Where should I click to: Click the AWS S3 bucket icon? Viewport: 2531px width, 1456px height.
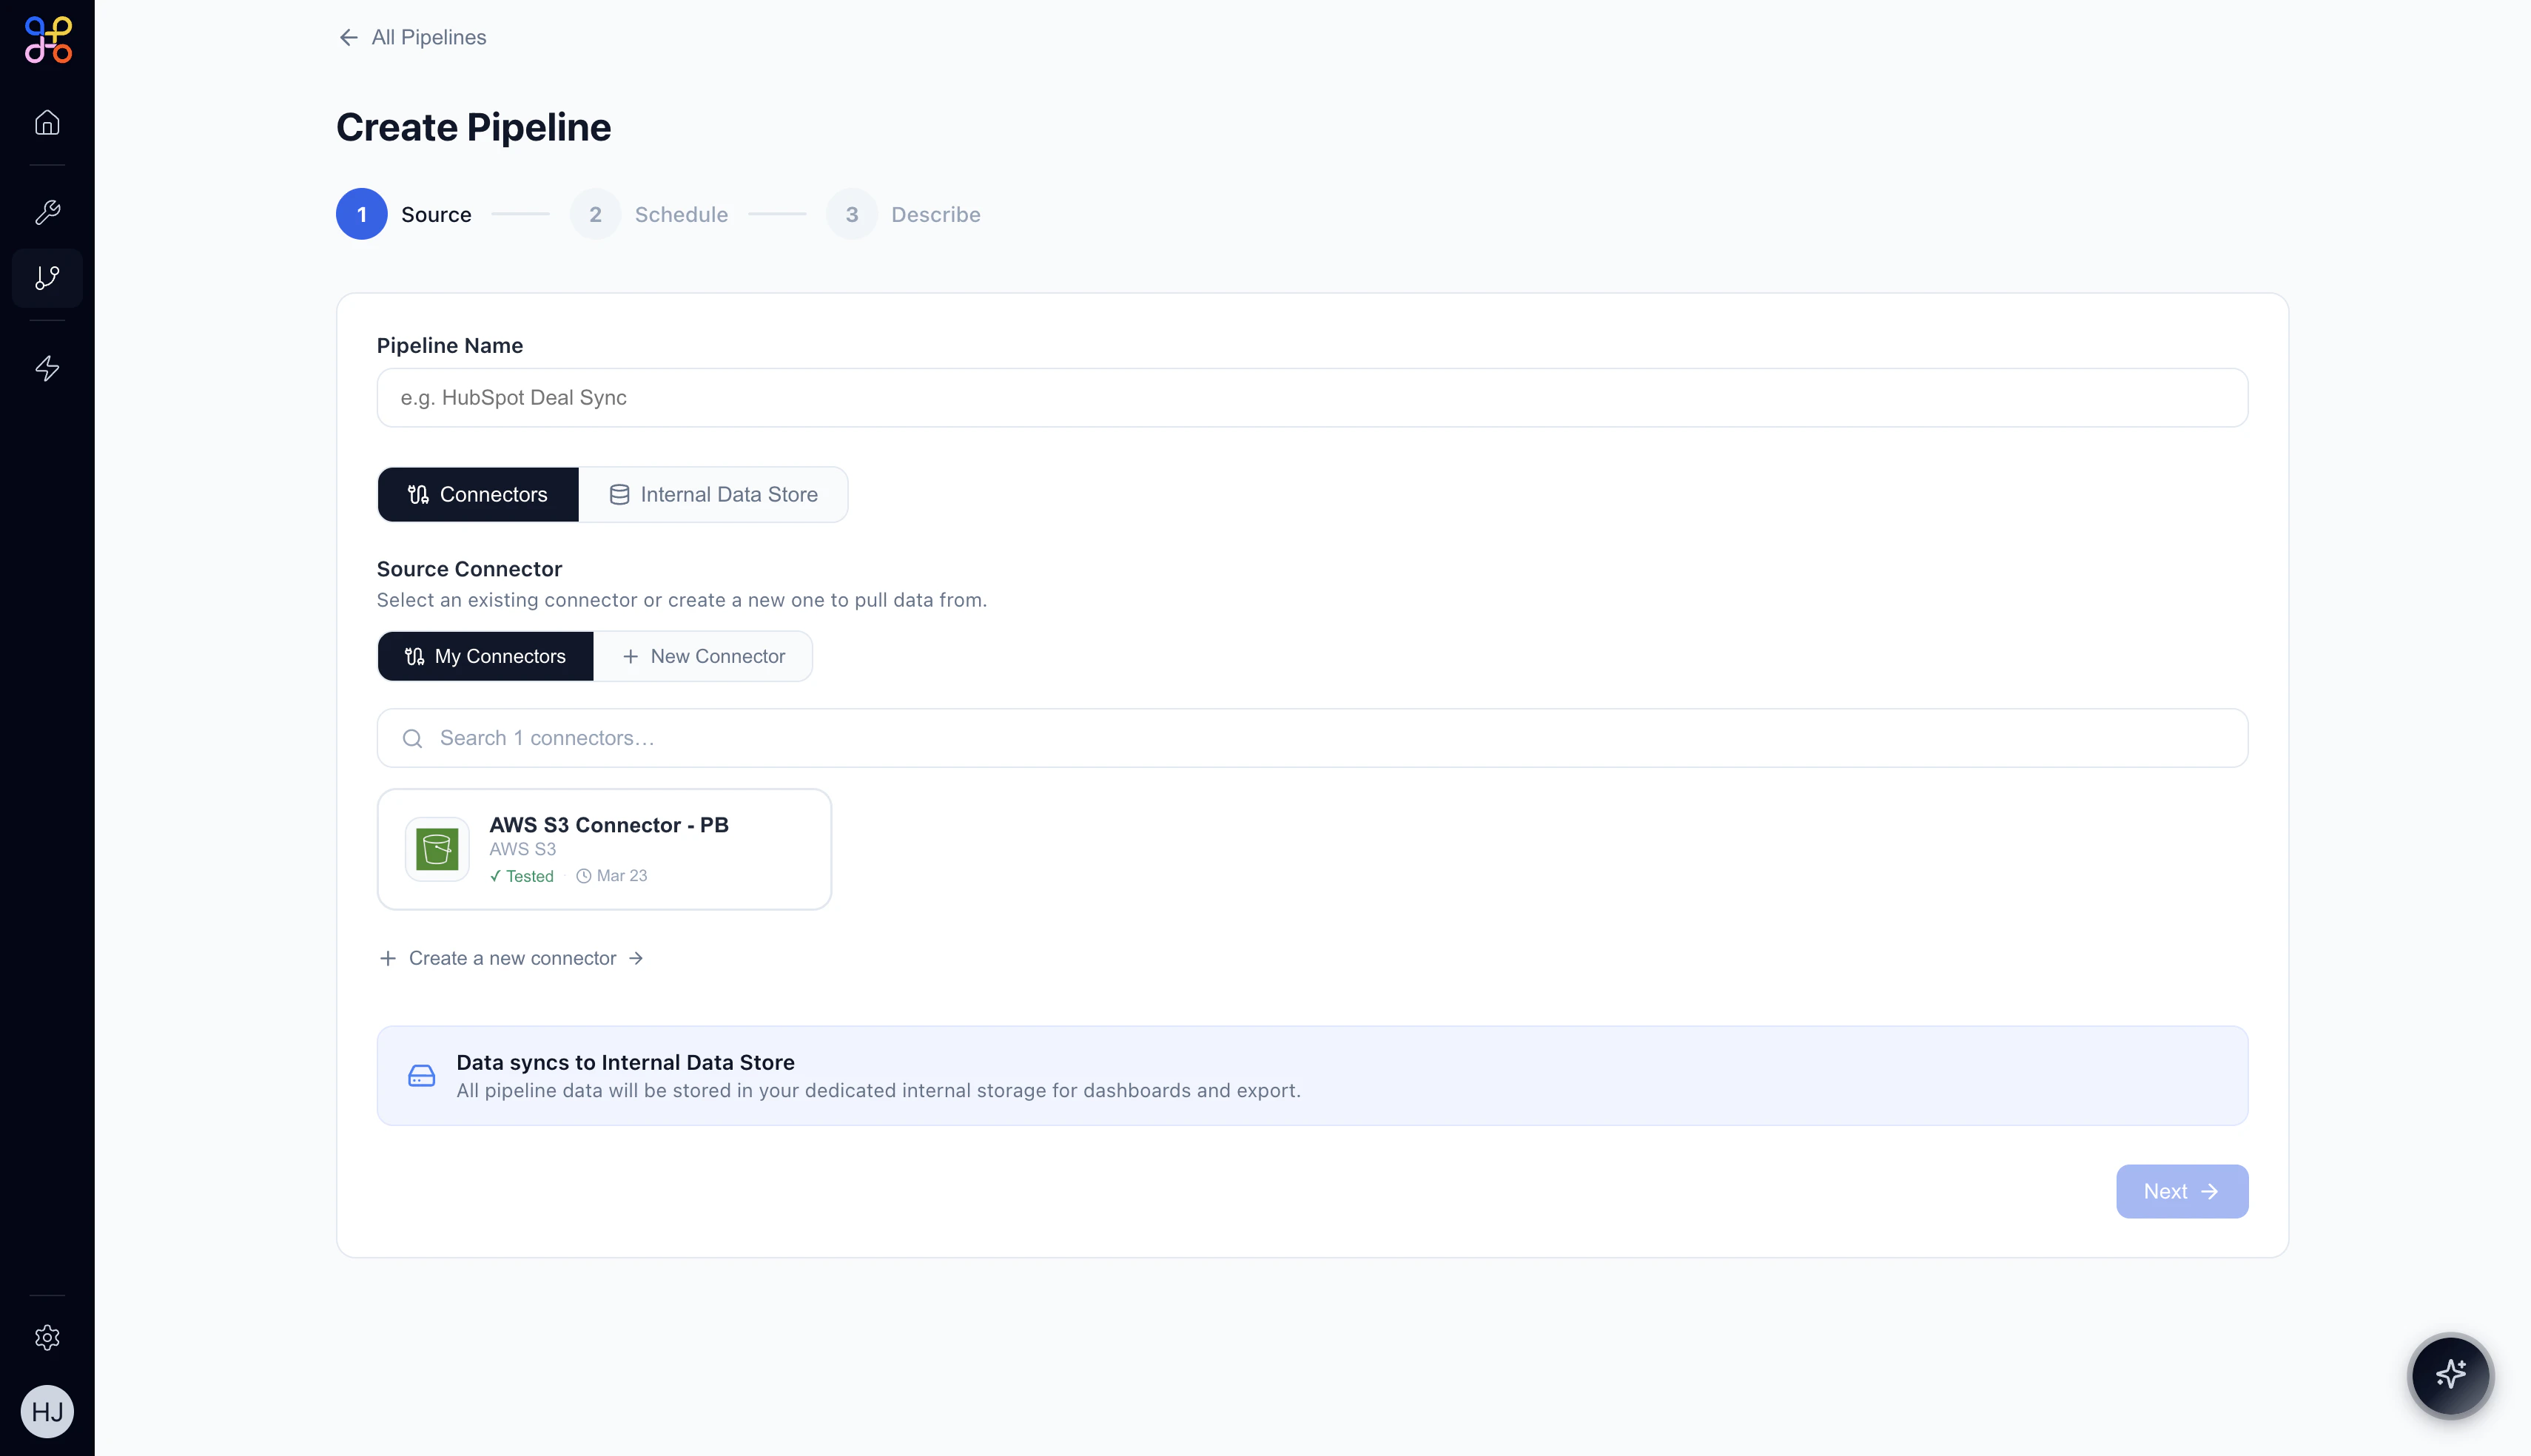[437, 849]
